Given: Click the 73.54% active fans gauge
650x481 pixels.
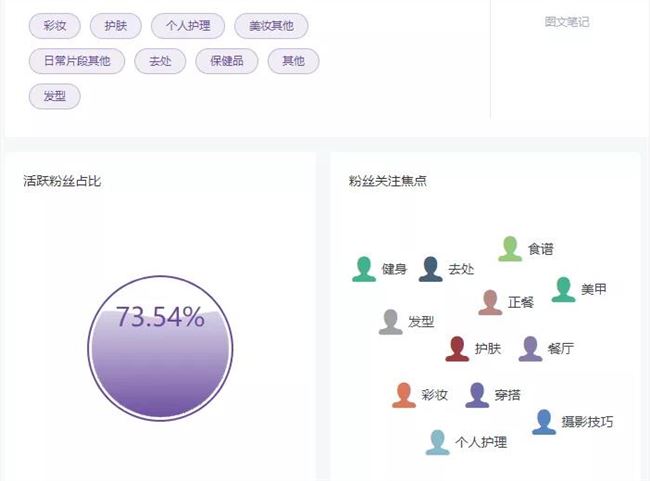Looking at the screenshot, I should [x=160, y=347].
